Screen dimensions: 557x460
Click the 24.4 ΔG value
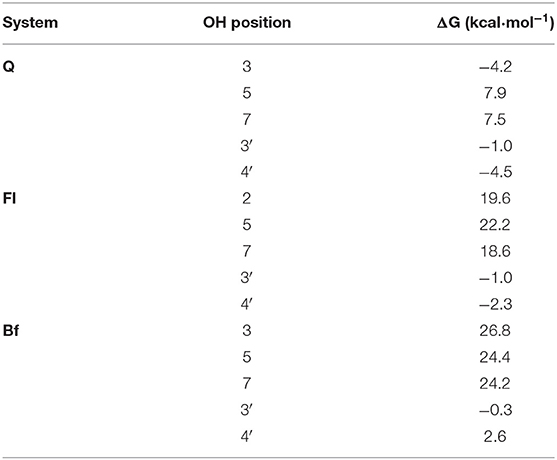click(495, 357)
